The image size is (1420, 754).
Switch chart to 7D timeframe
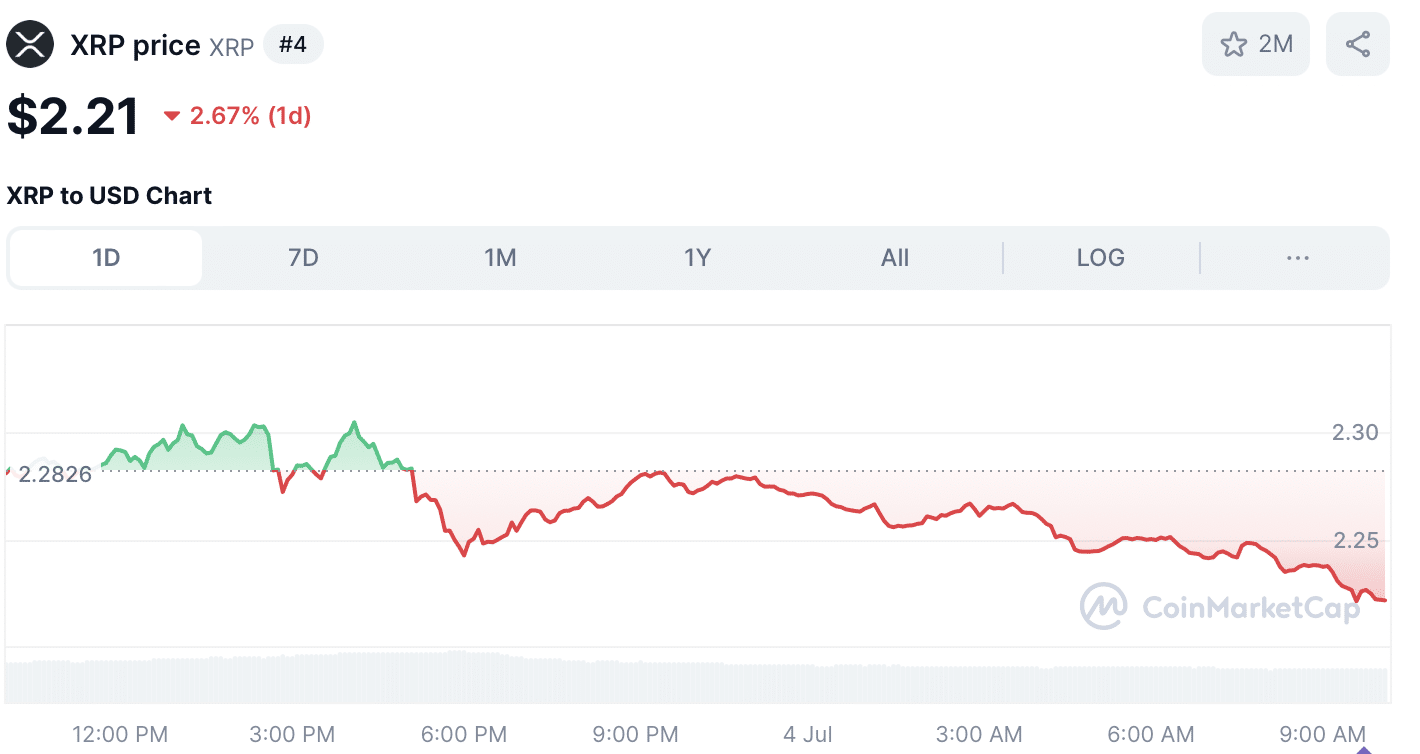pyautogui.click(x=303, y=258)
